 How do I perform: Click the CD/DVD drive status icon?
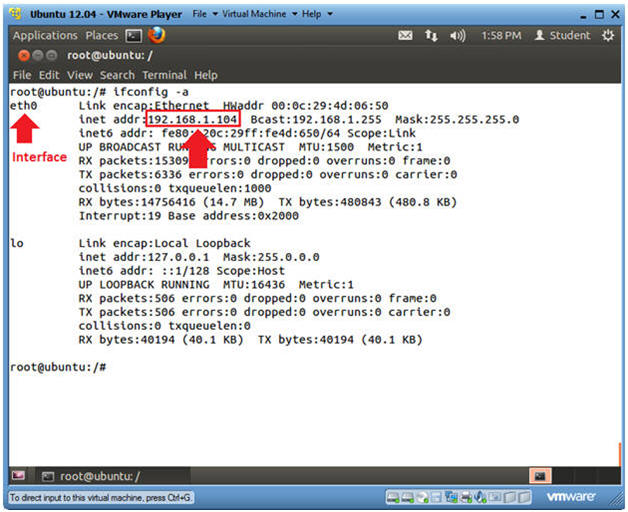(422, 497)
